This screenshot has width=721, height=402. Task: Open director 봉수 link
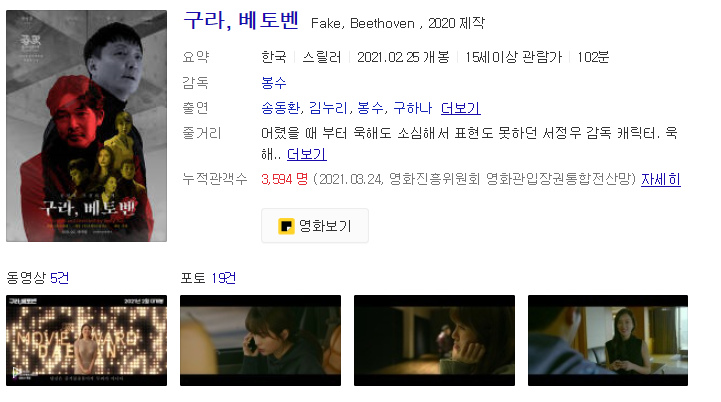[274, 83]
